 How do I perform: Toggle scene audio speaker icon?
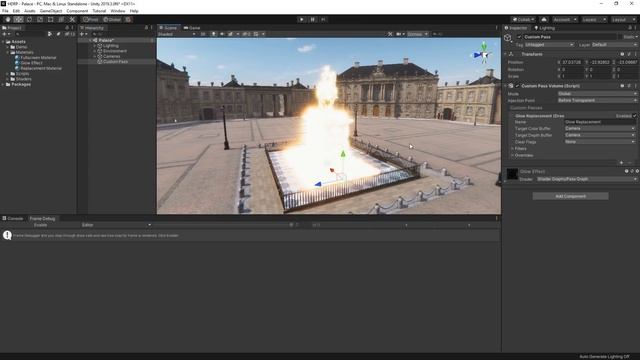222,34
